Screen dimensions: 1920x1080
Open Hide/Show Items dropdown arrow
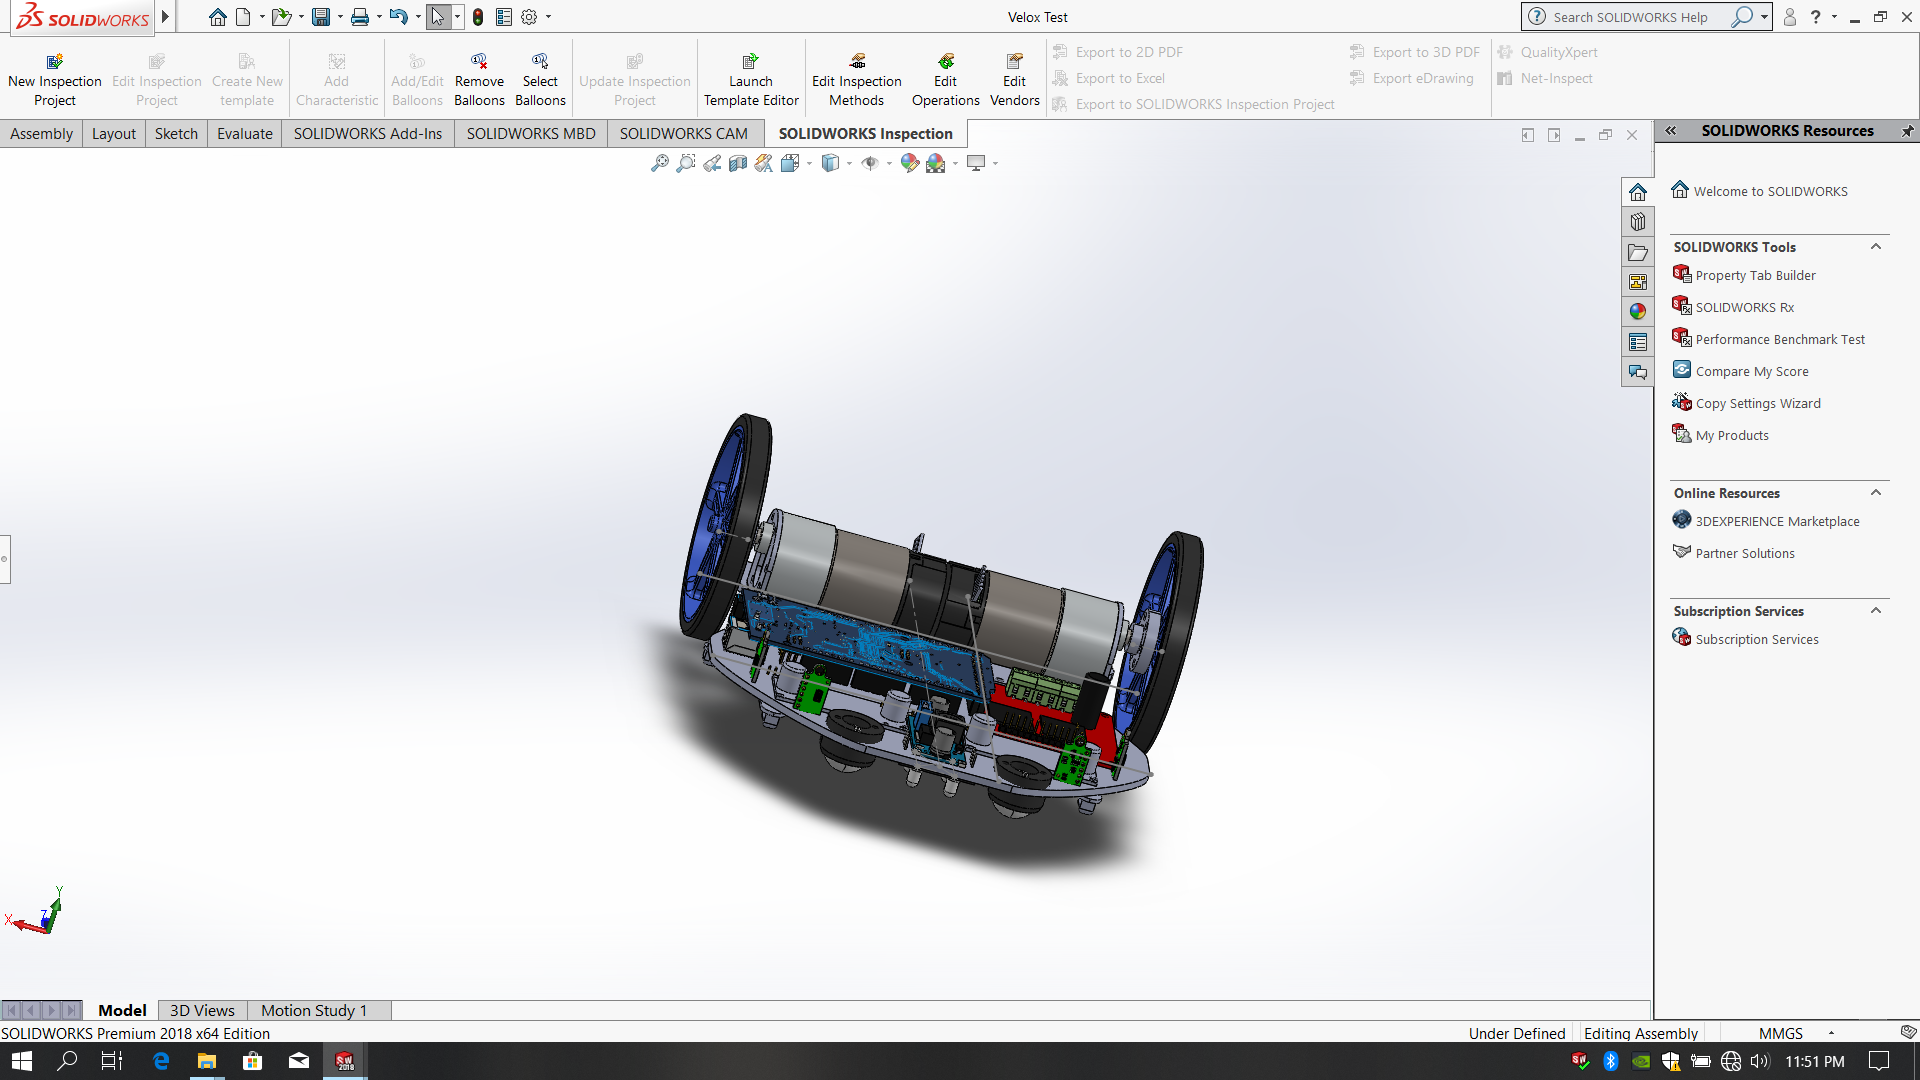[889, 163]
